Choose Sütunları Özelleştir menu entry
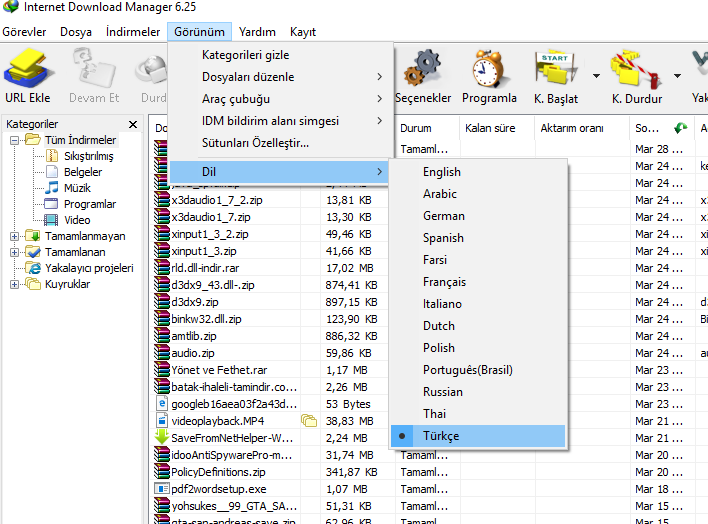708x524 pixels. click(x=279, y=143)
